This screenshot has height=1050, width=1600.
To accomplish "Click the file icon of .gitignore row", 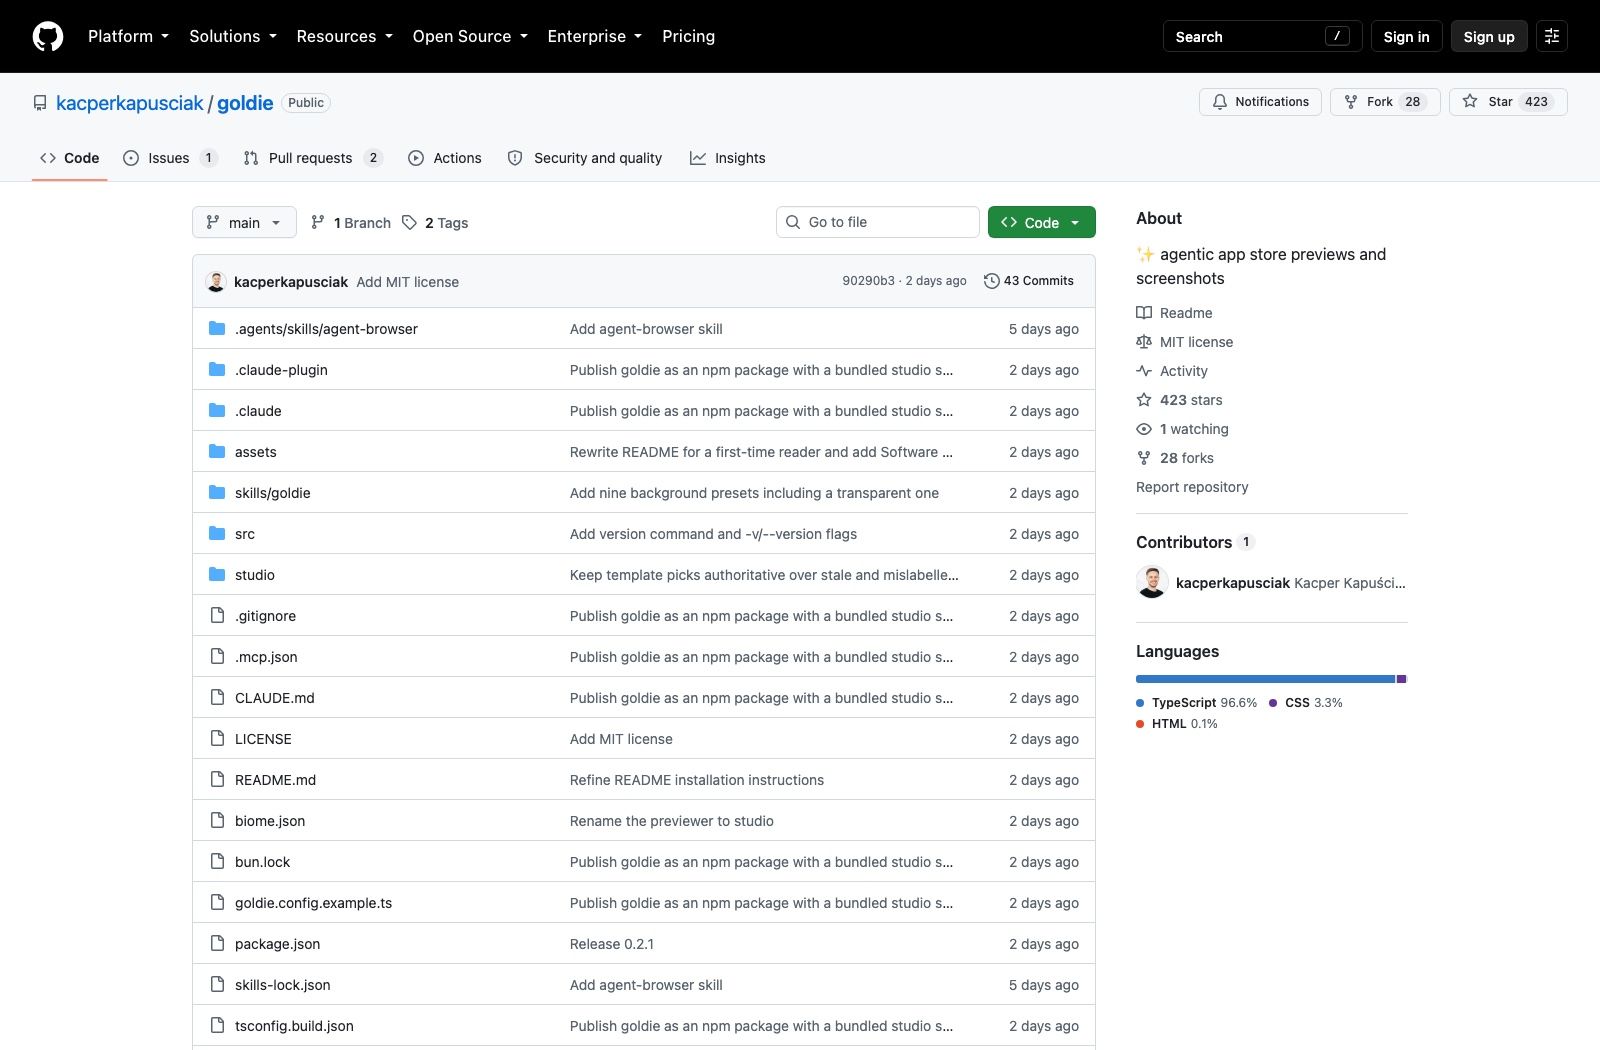I will point(217,615).
